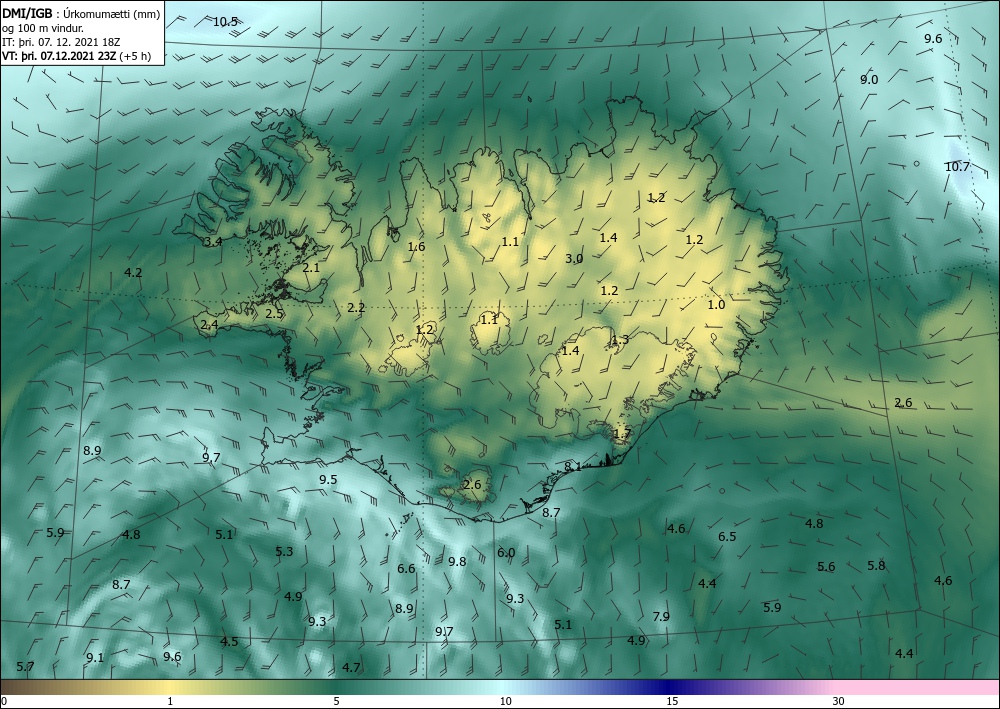Click the '1' label on the color scale

pos(170,702)
